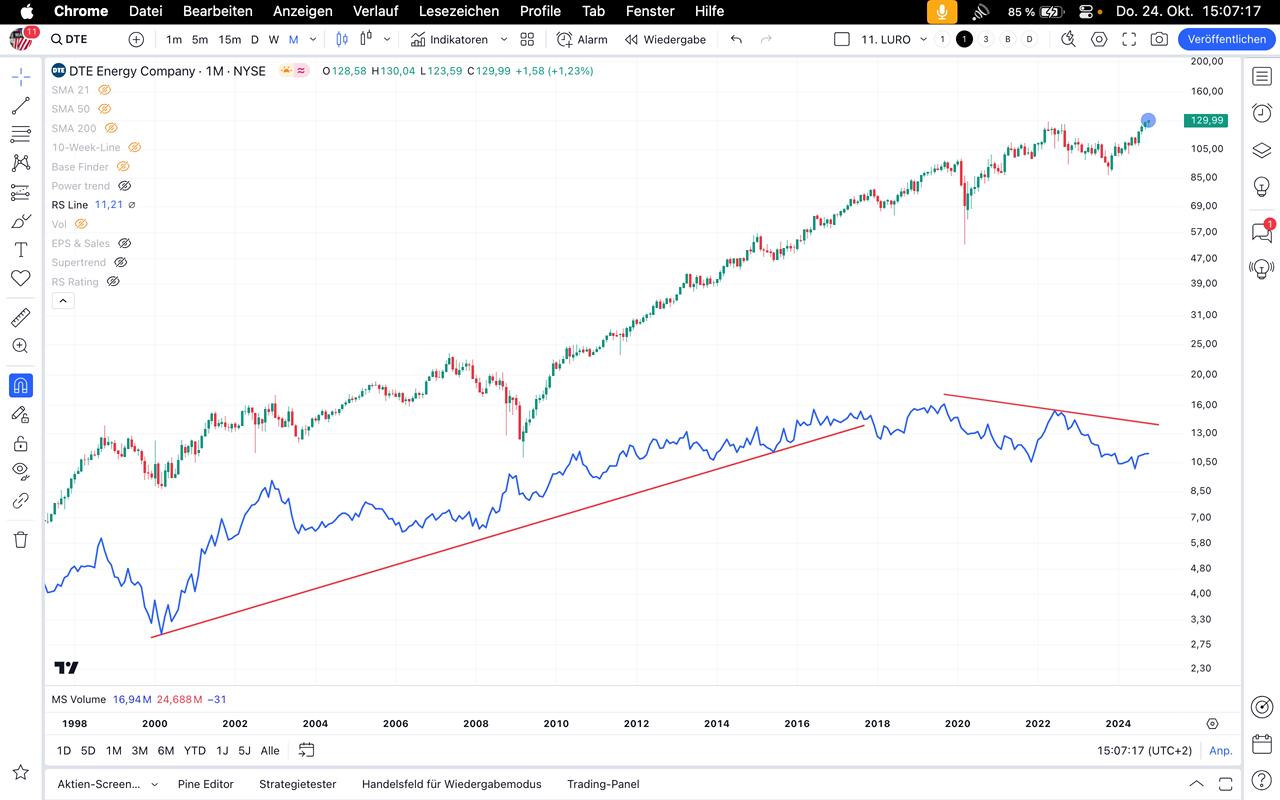1280x800 pixels.
Task: Select the text annotation tool
Action: [x=20, y=250]
